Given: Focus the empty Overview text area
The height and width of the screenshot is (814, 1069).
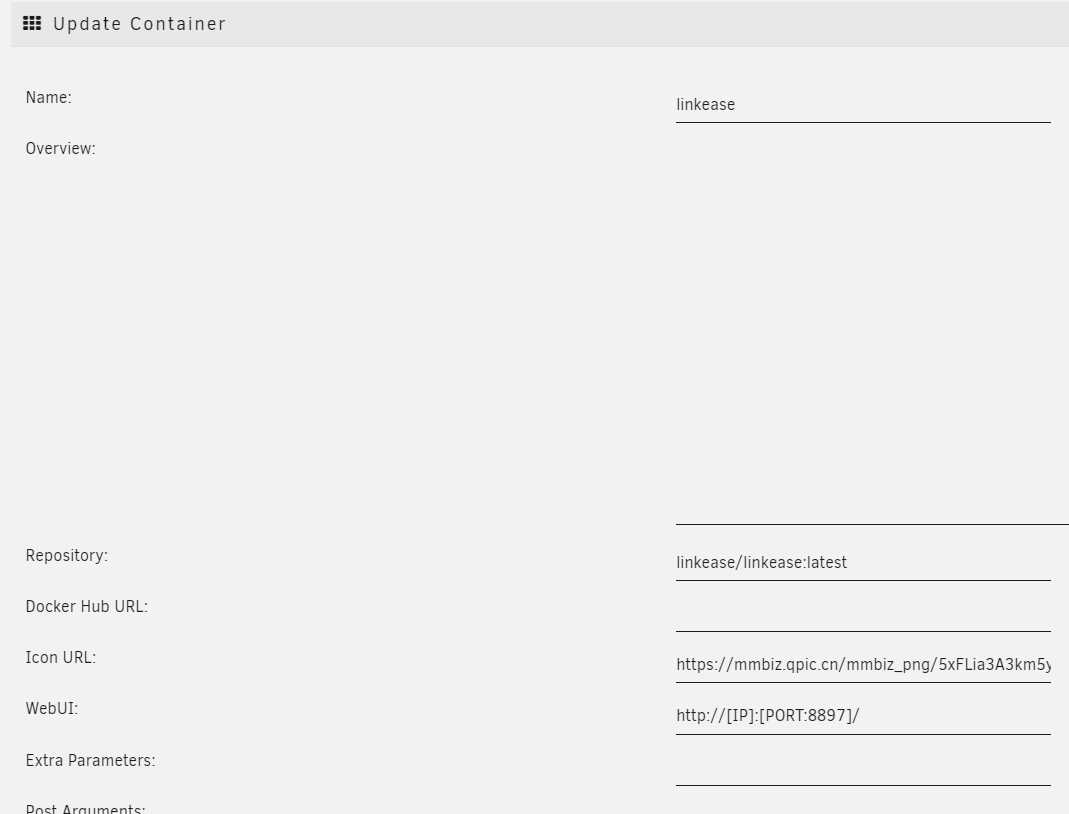Looking at the screenshot, I should point(872,332).
